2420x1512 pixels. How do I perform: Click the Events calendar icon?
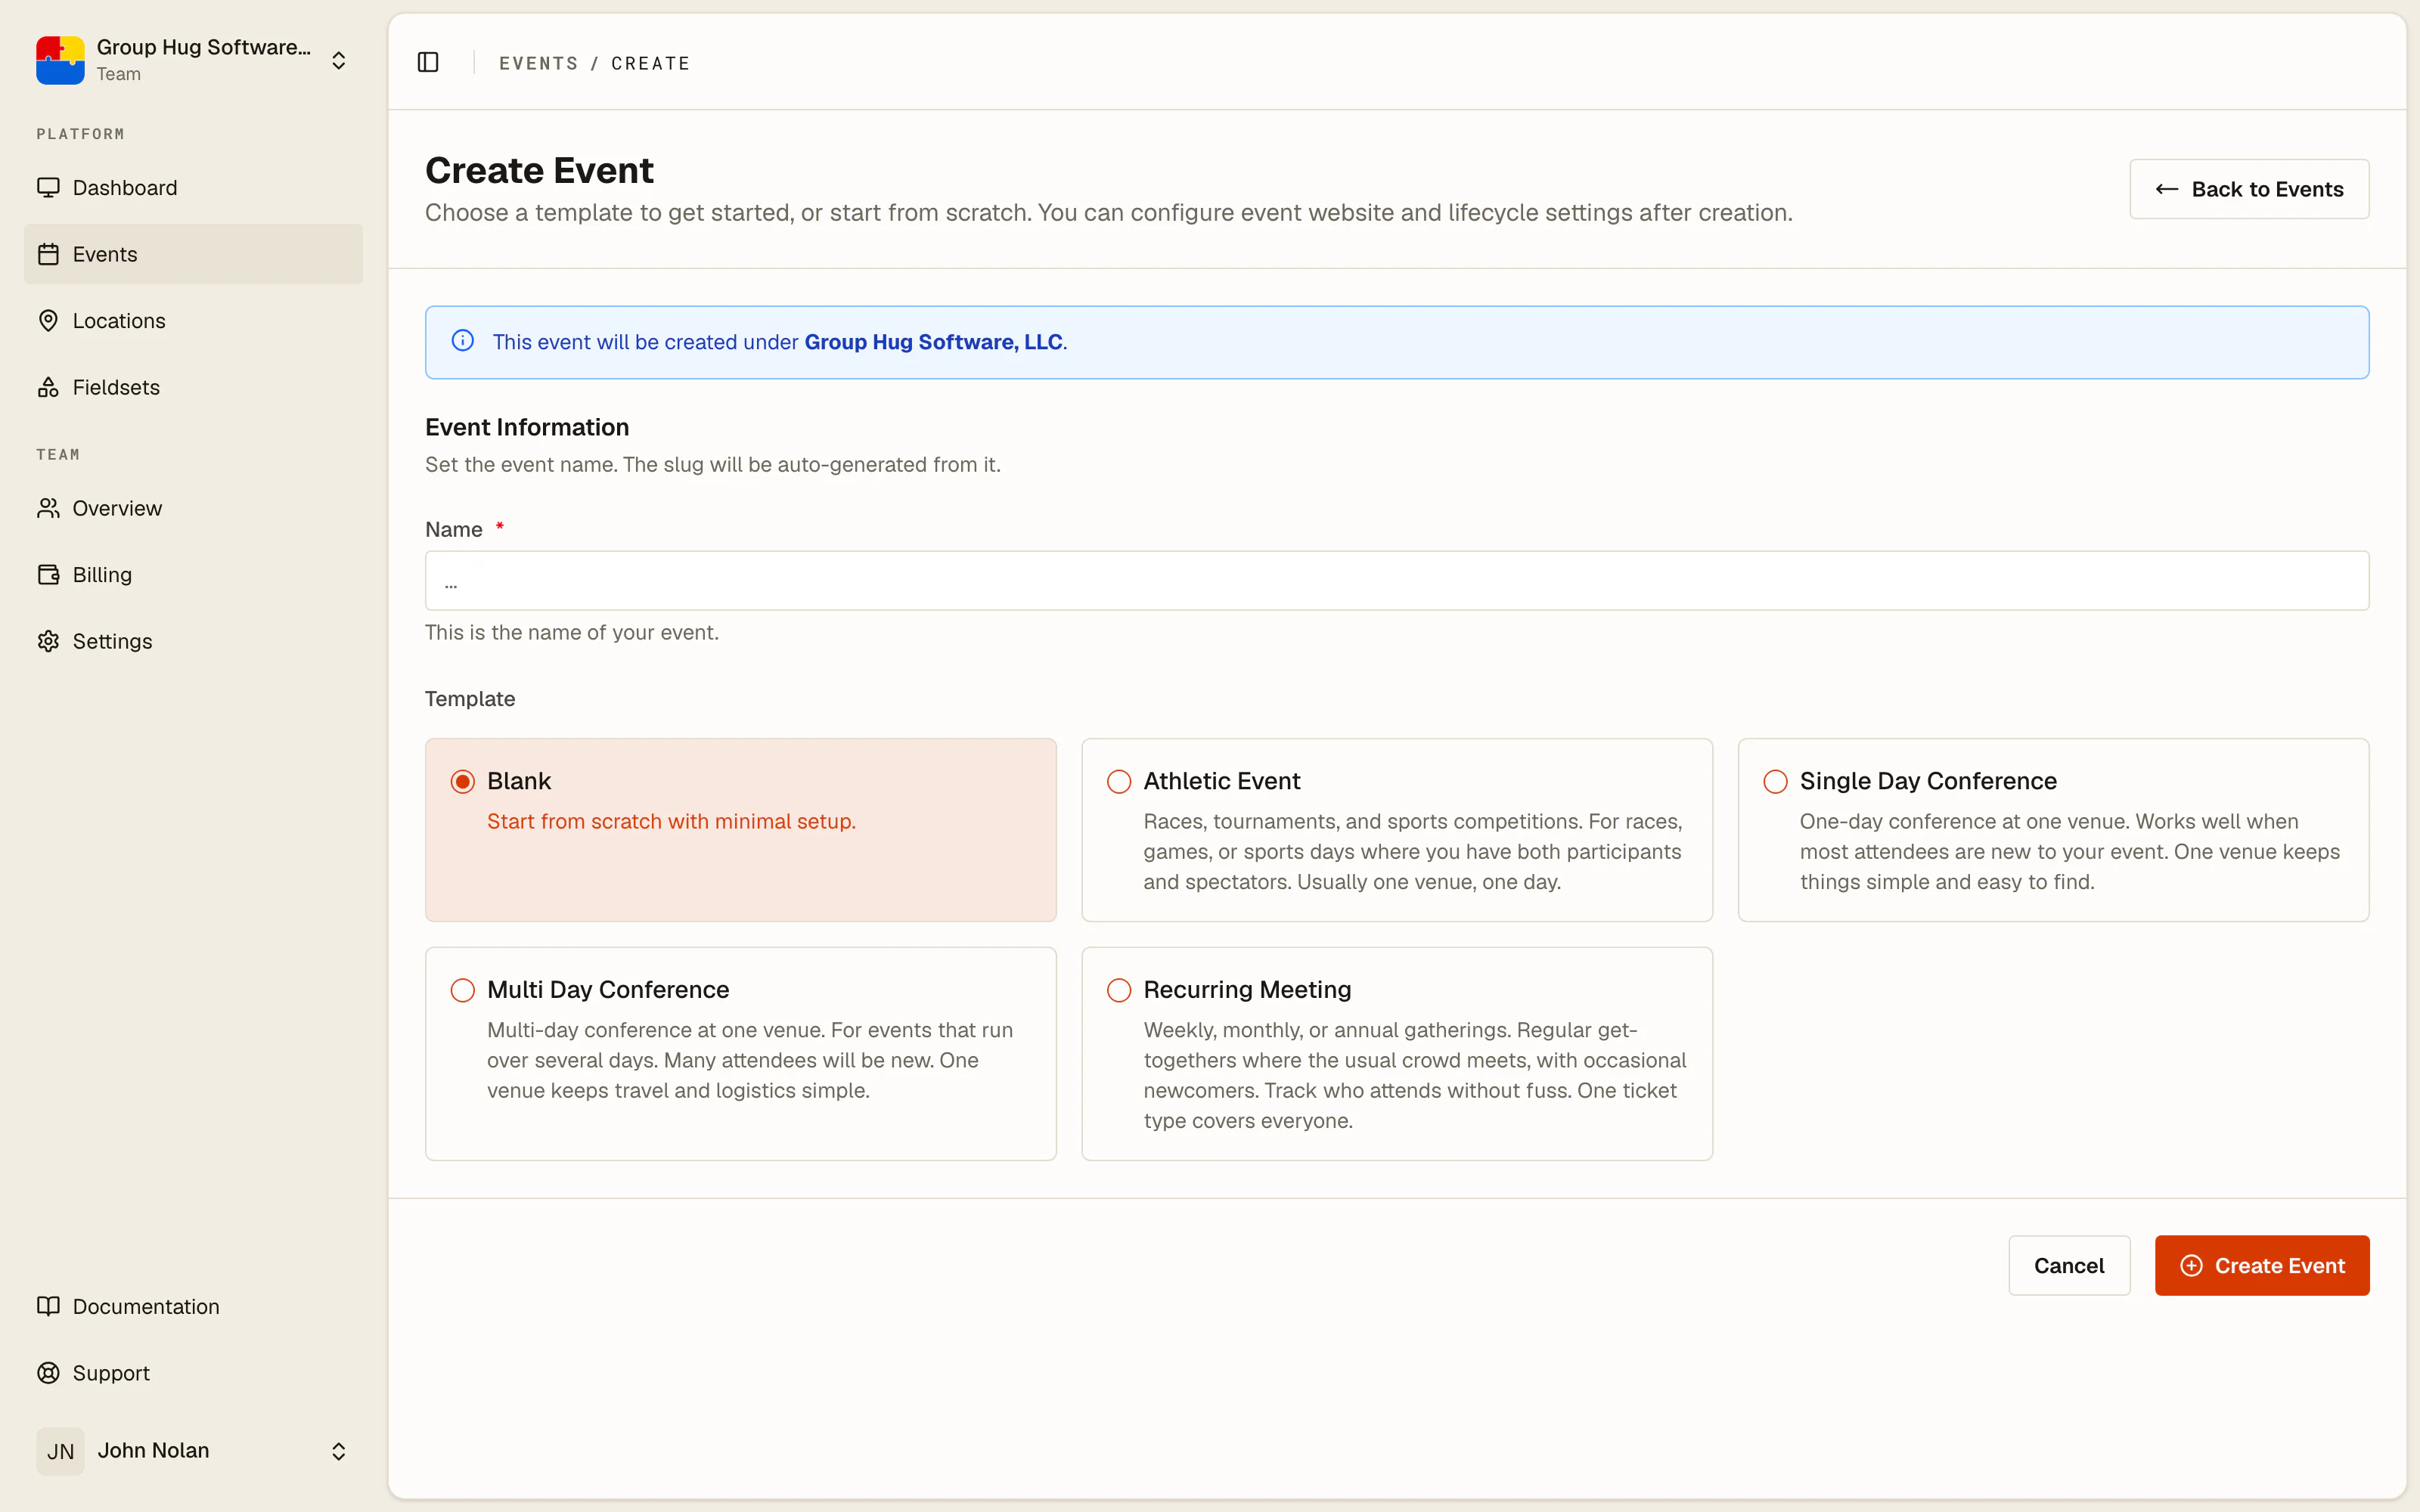point(48,254)
